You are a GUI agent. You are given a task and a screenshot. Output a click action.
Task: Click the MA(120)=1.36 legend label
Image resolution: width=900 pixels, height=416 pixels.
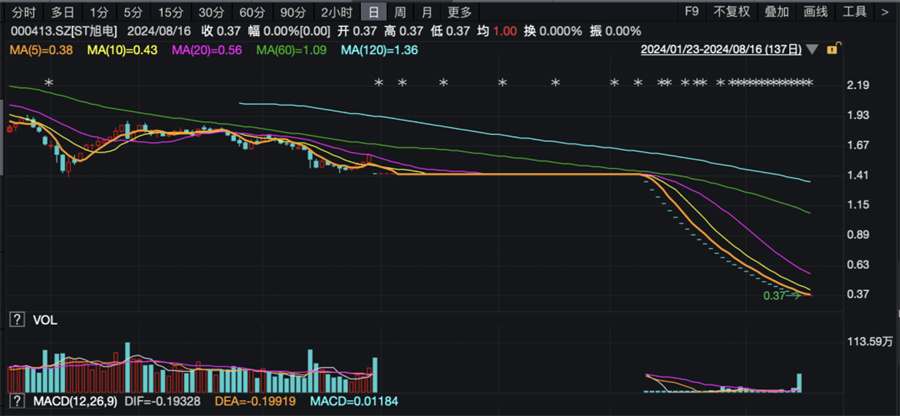pos(379,50)
